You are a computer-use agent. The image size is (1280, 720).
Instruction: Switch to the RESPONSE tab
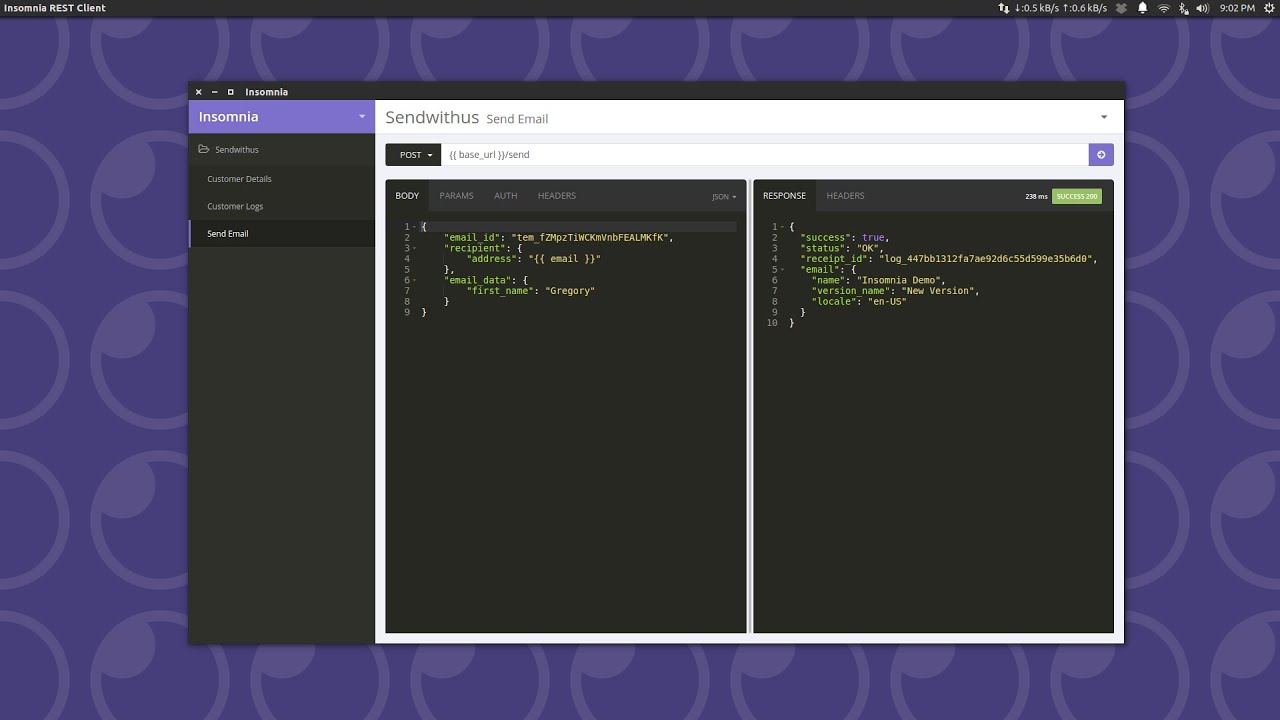pyautogui.click(x=784, y=196)
